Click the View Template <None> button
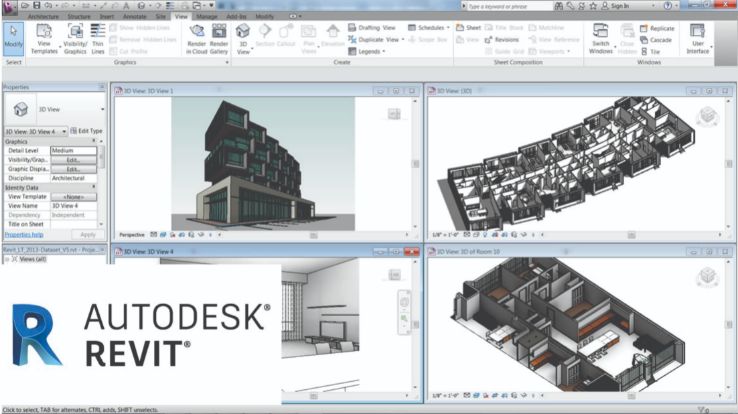This screenshot has width=738, height=414. [73, 197]
